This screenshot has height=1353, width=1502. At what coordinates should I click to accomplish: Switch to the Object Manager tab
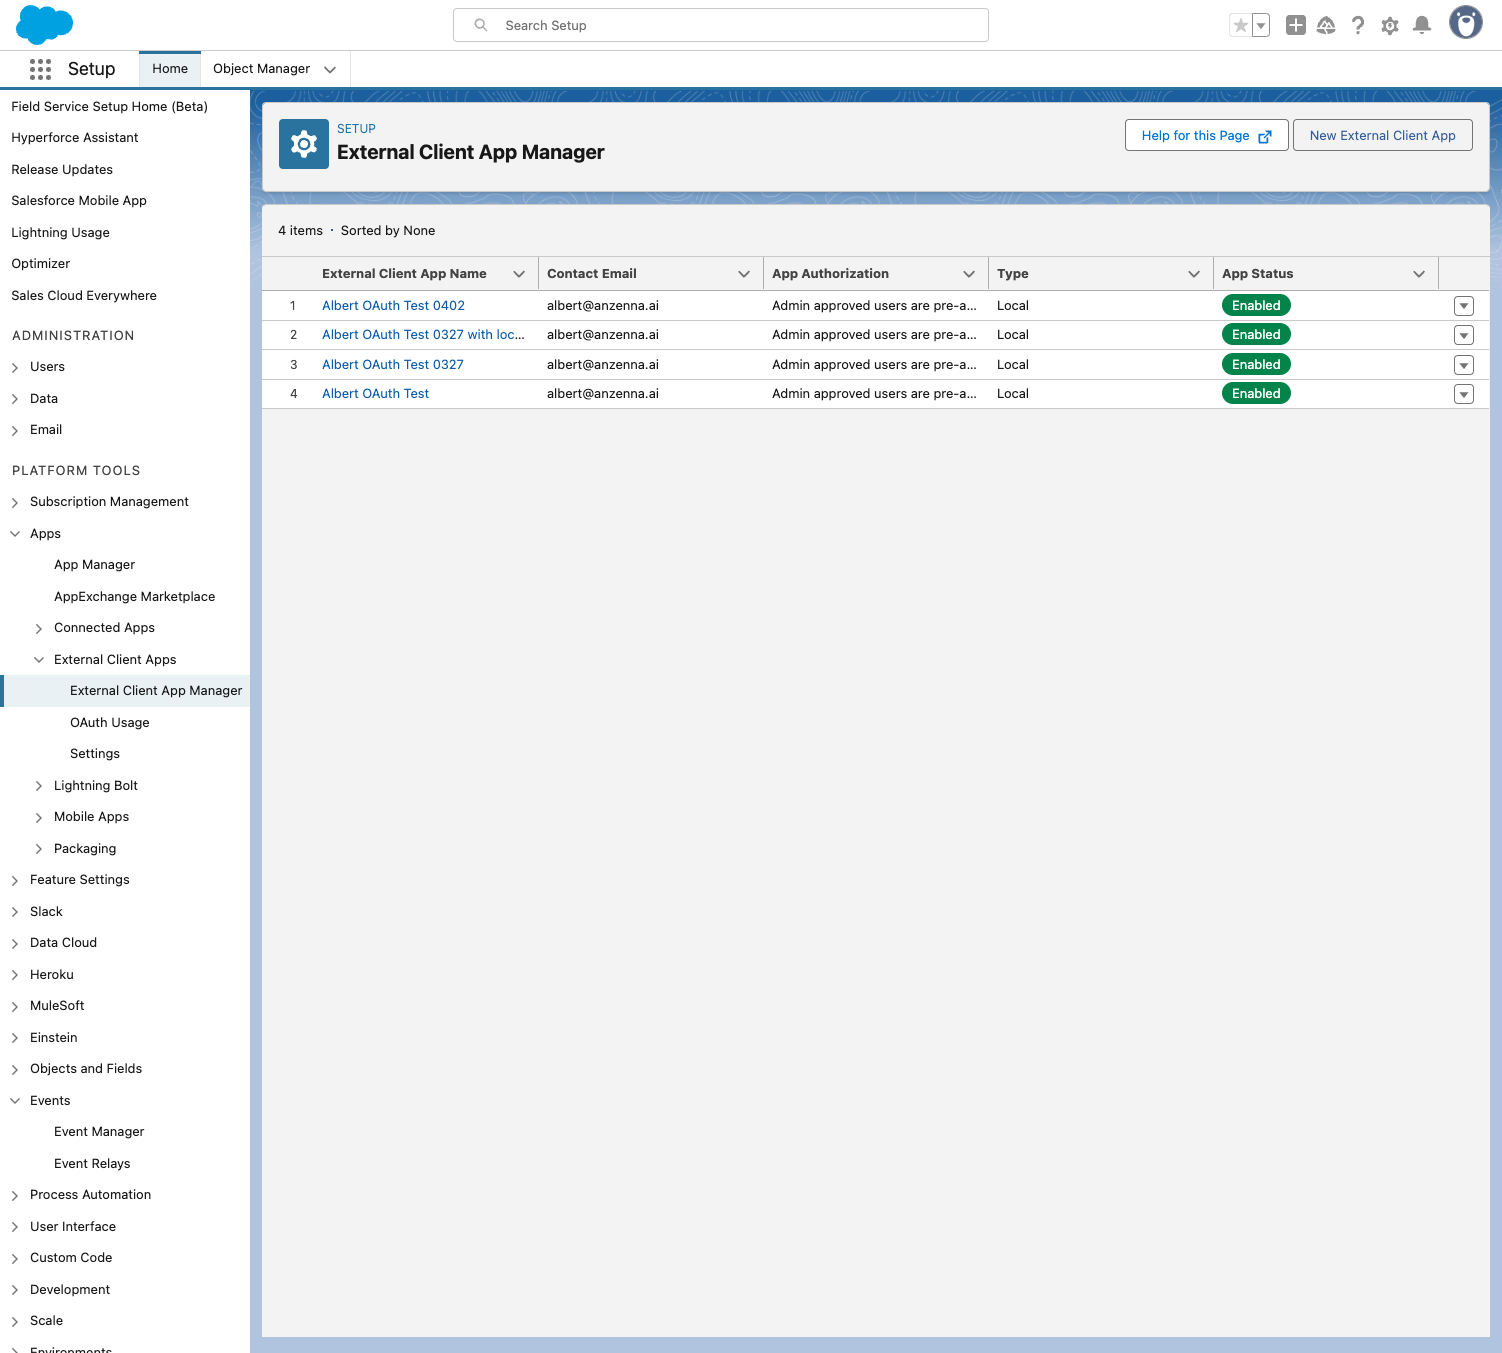pos(261,69)
